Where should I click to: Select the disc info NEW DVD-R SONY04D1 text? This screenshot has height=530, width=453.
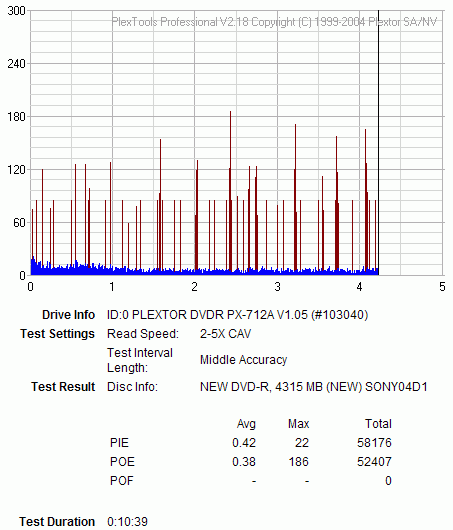pyautogui.click(x=314, y=387)
